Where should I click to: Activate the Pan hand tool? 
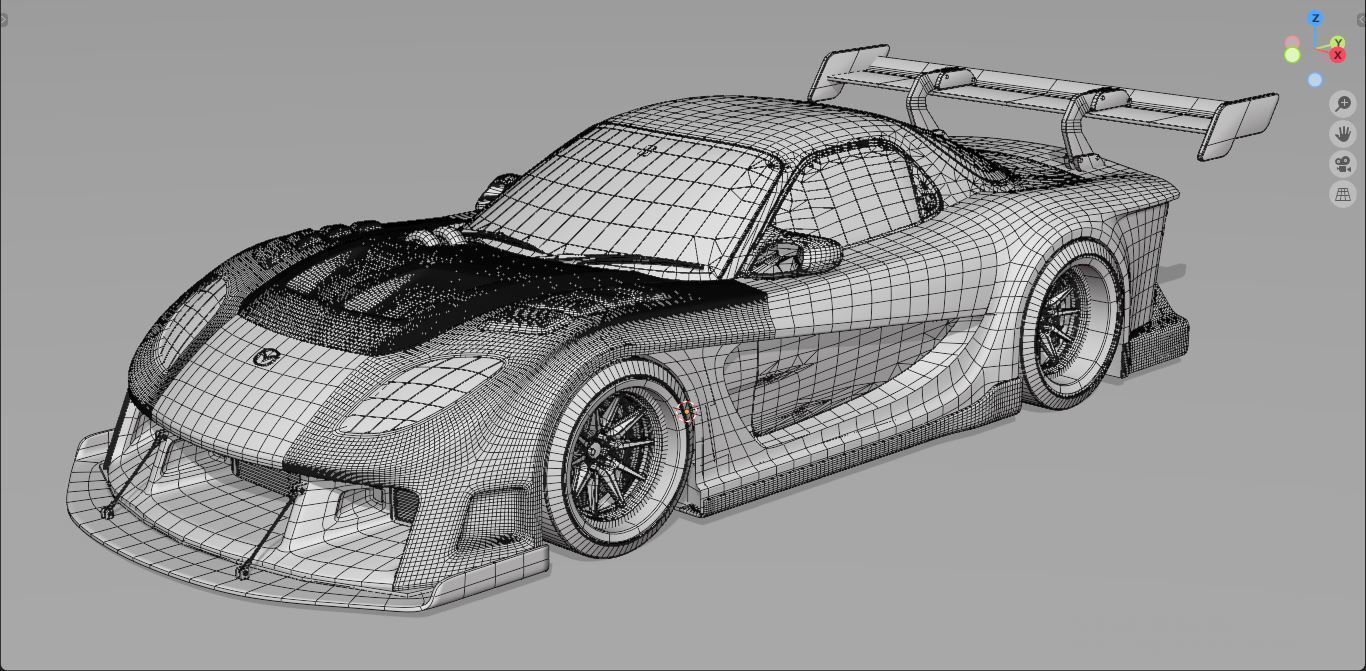coord(1343,133)
